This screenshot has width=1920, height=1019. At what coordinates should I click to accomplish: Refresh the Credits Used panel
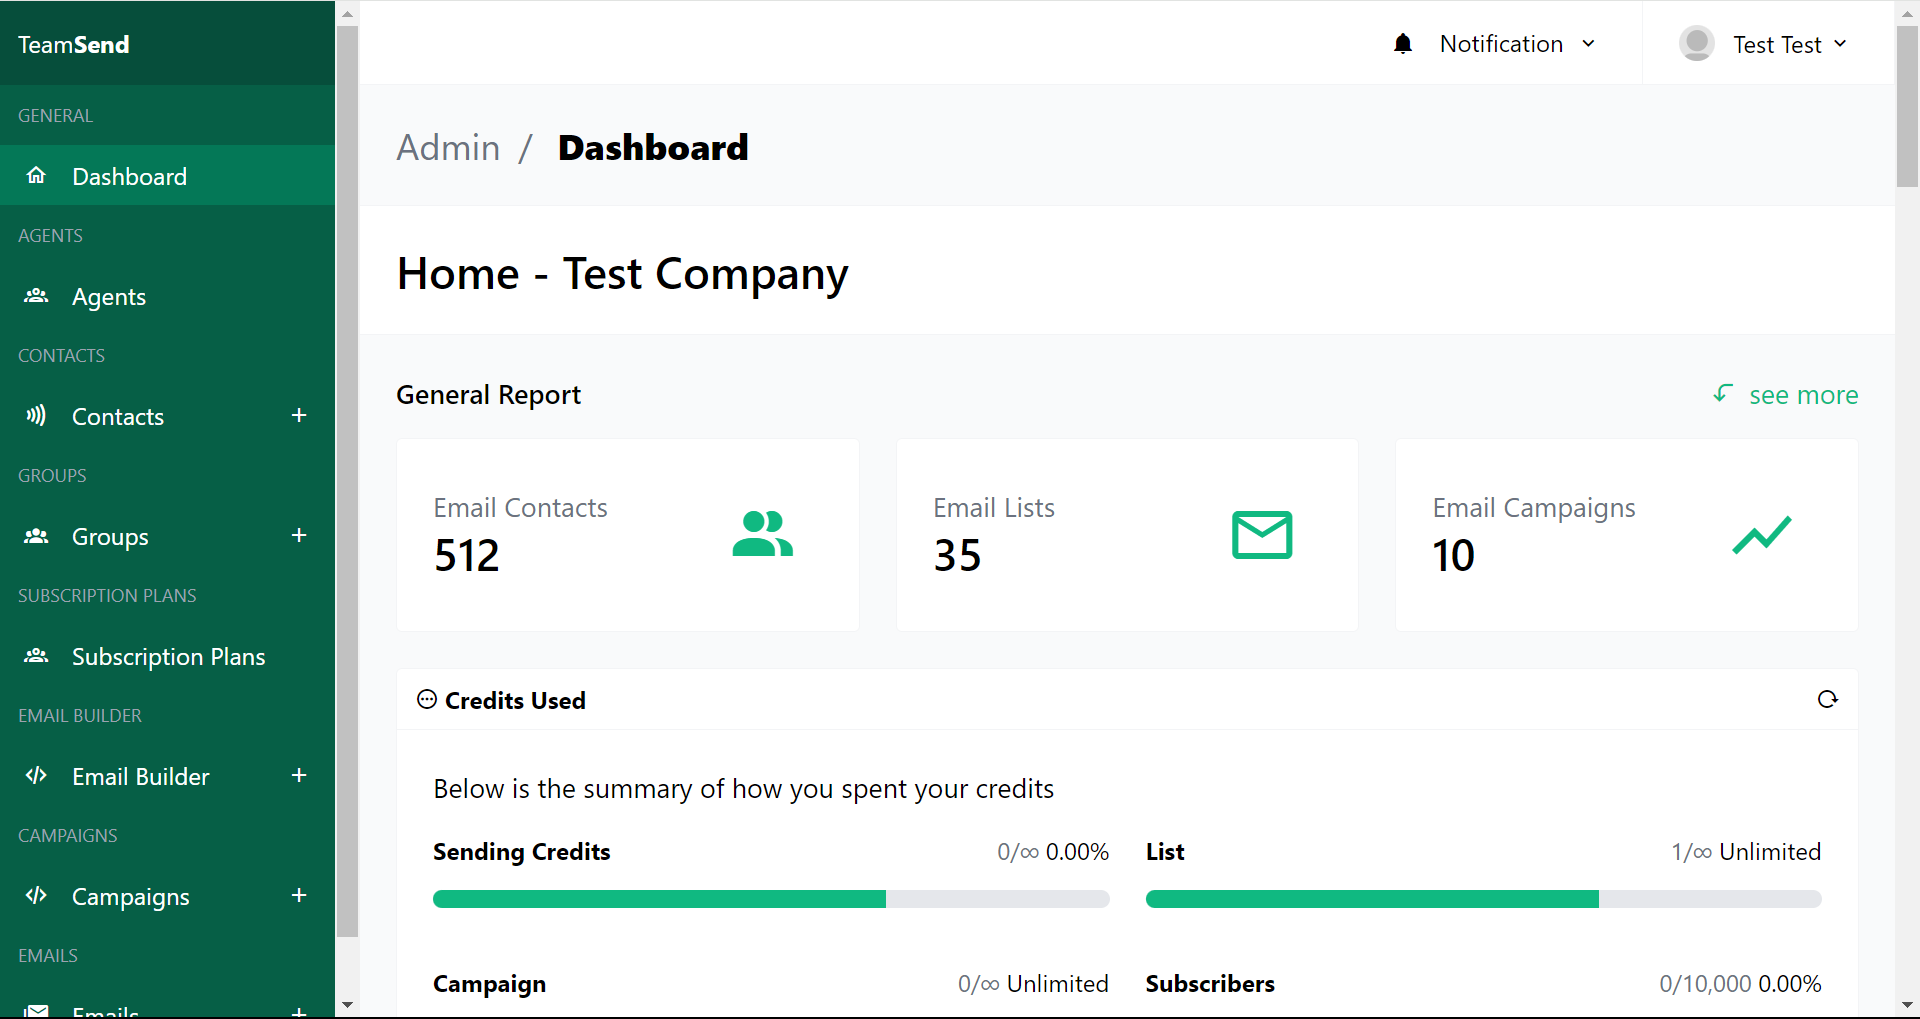pos(1828,699)
